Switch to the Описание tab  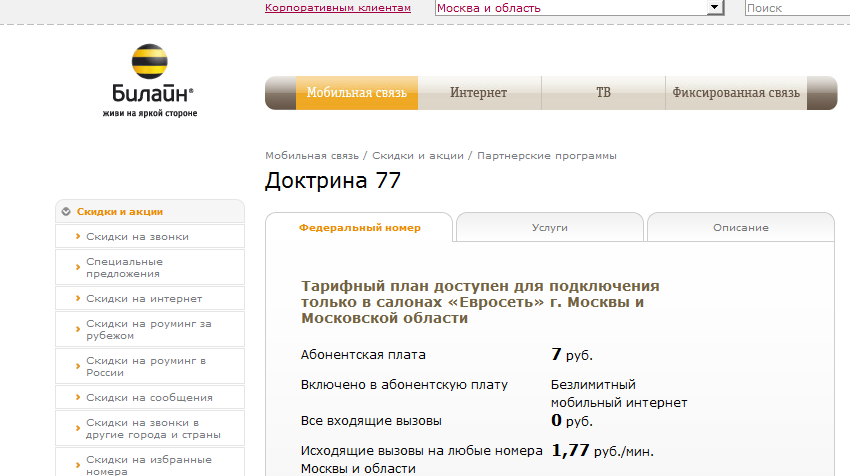click(740, 228)
